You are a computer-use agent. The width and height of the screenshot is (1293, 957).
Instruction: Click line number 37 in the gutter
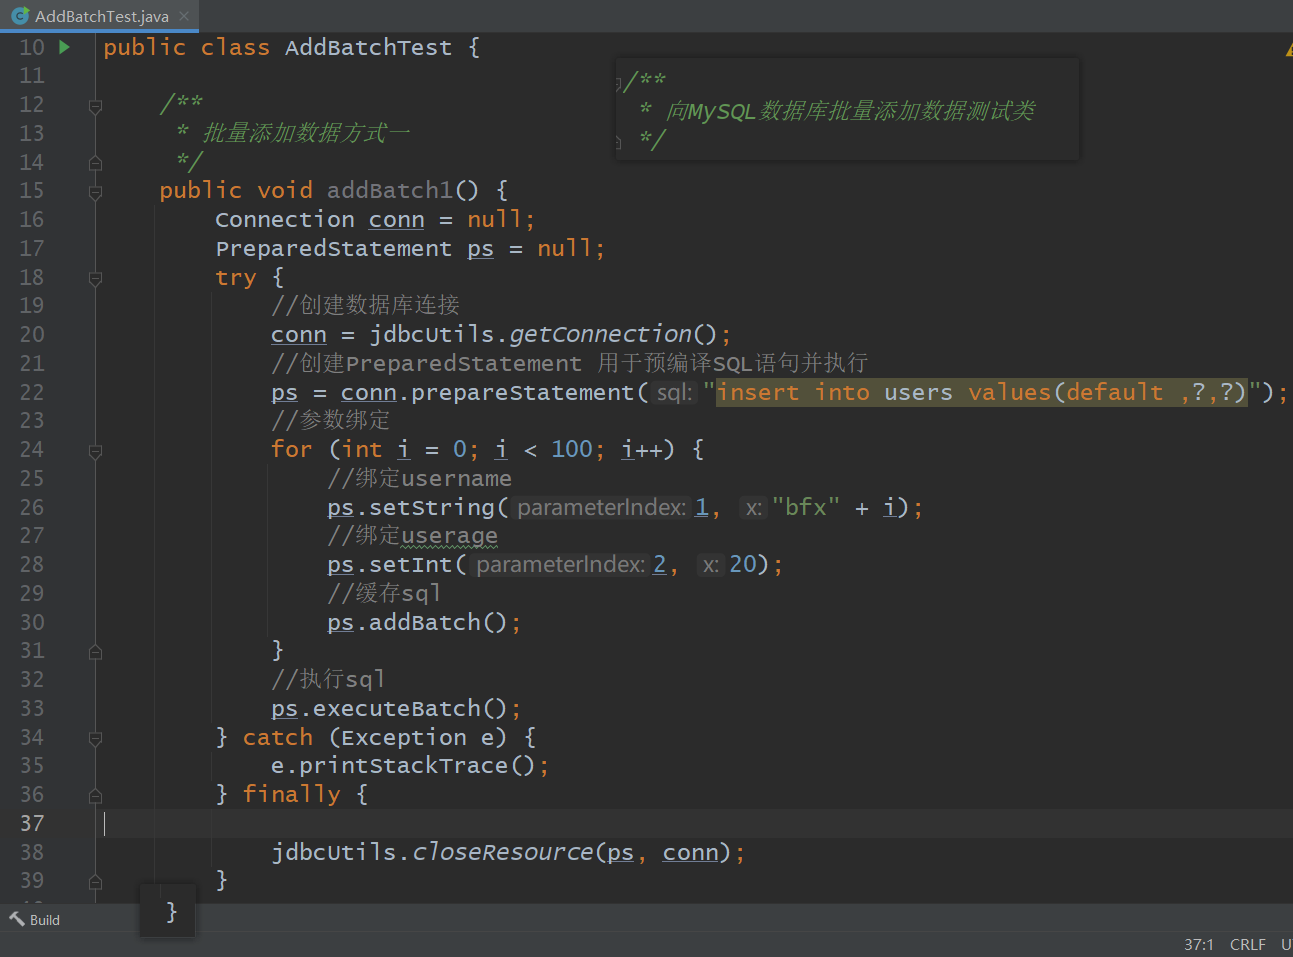point(32,824)
